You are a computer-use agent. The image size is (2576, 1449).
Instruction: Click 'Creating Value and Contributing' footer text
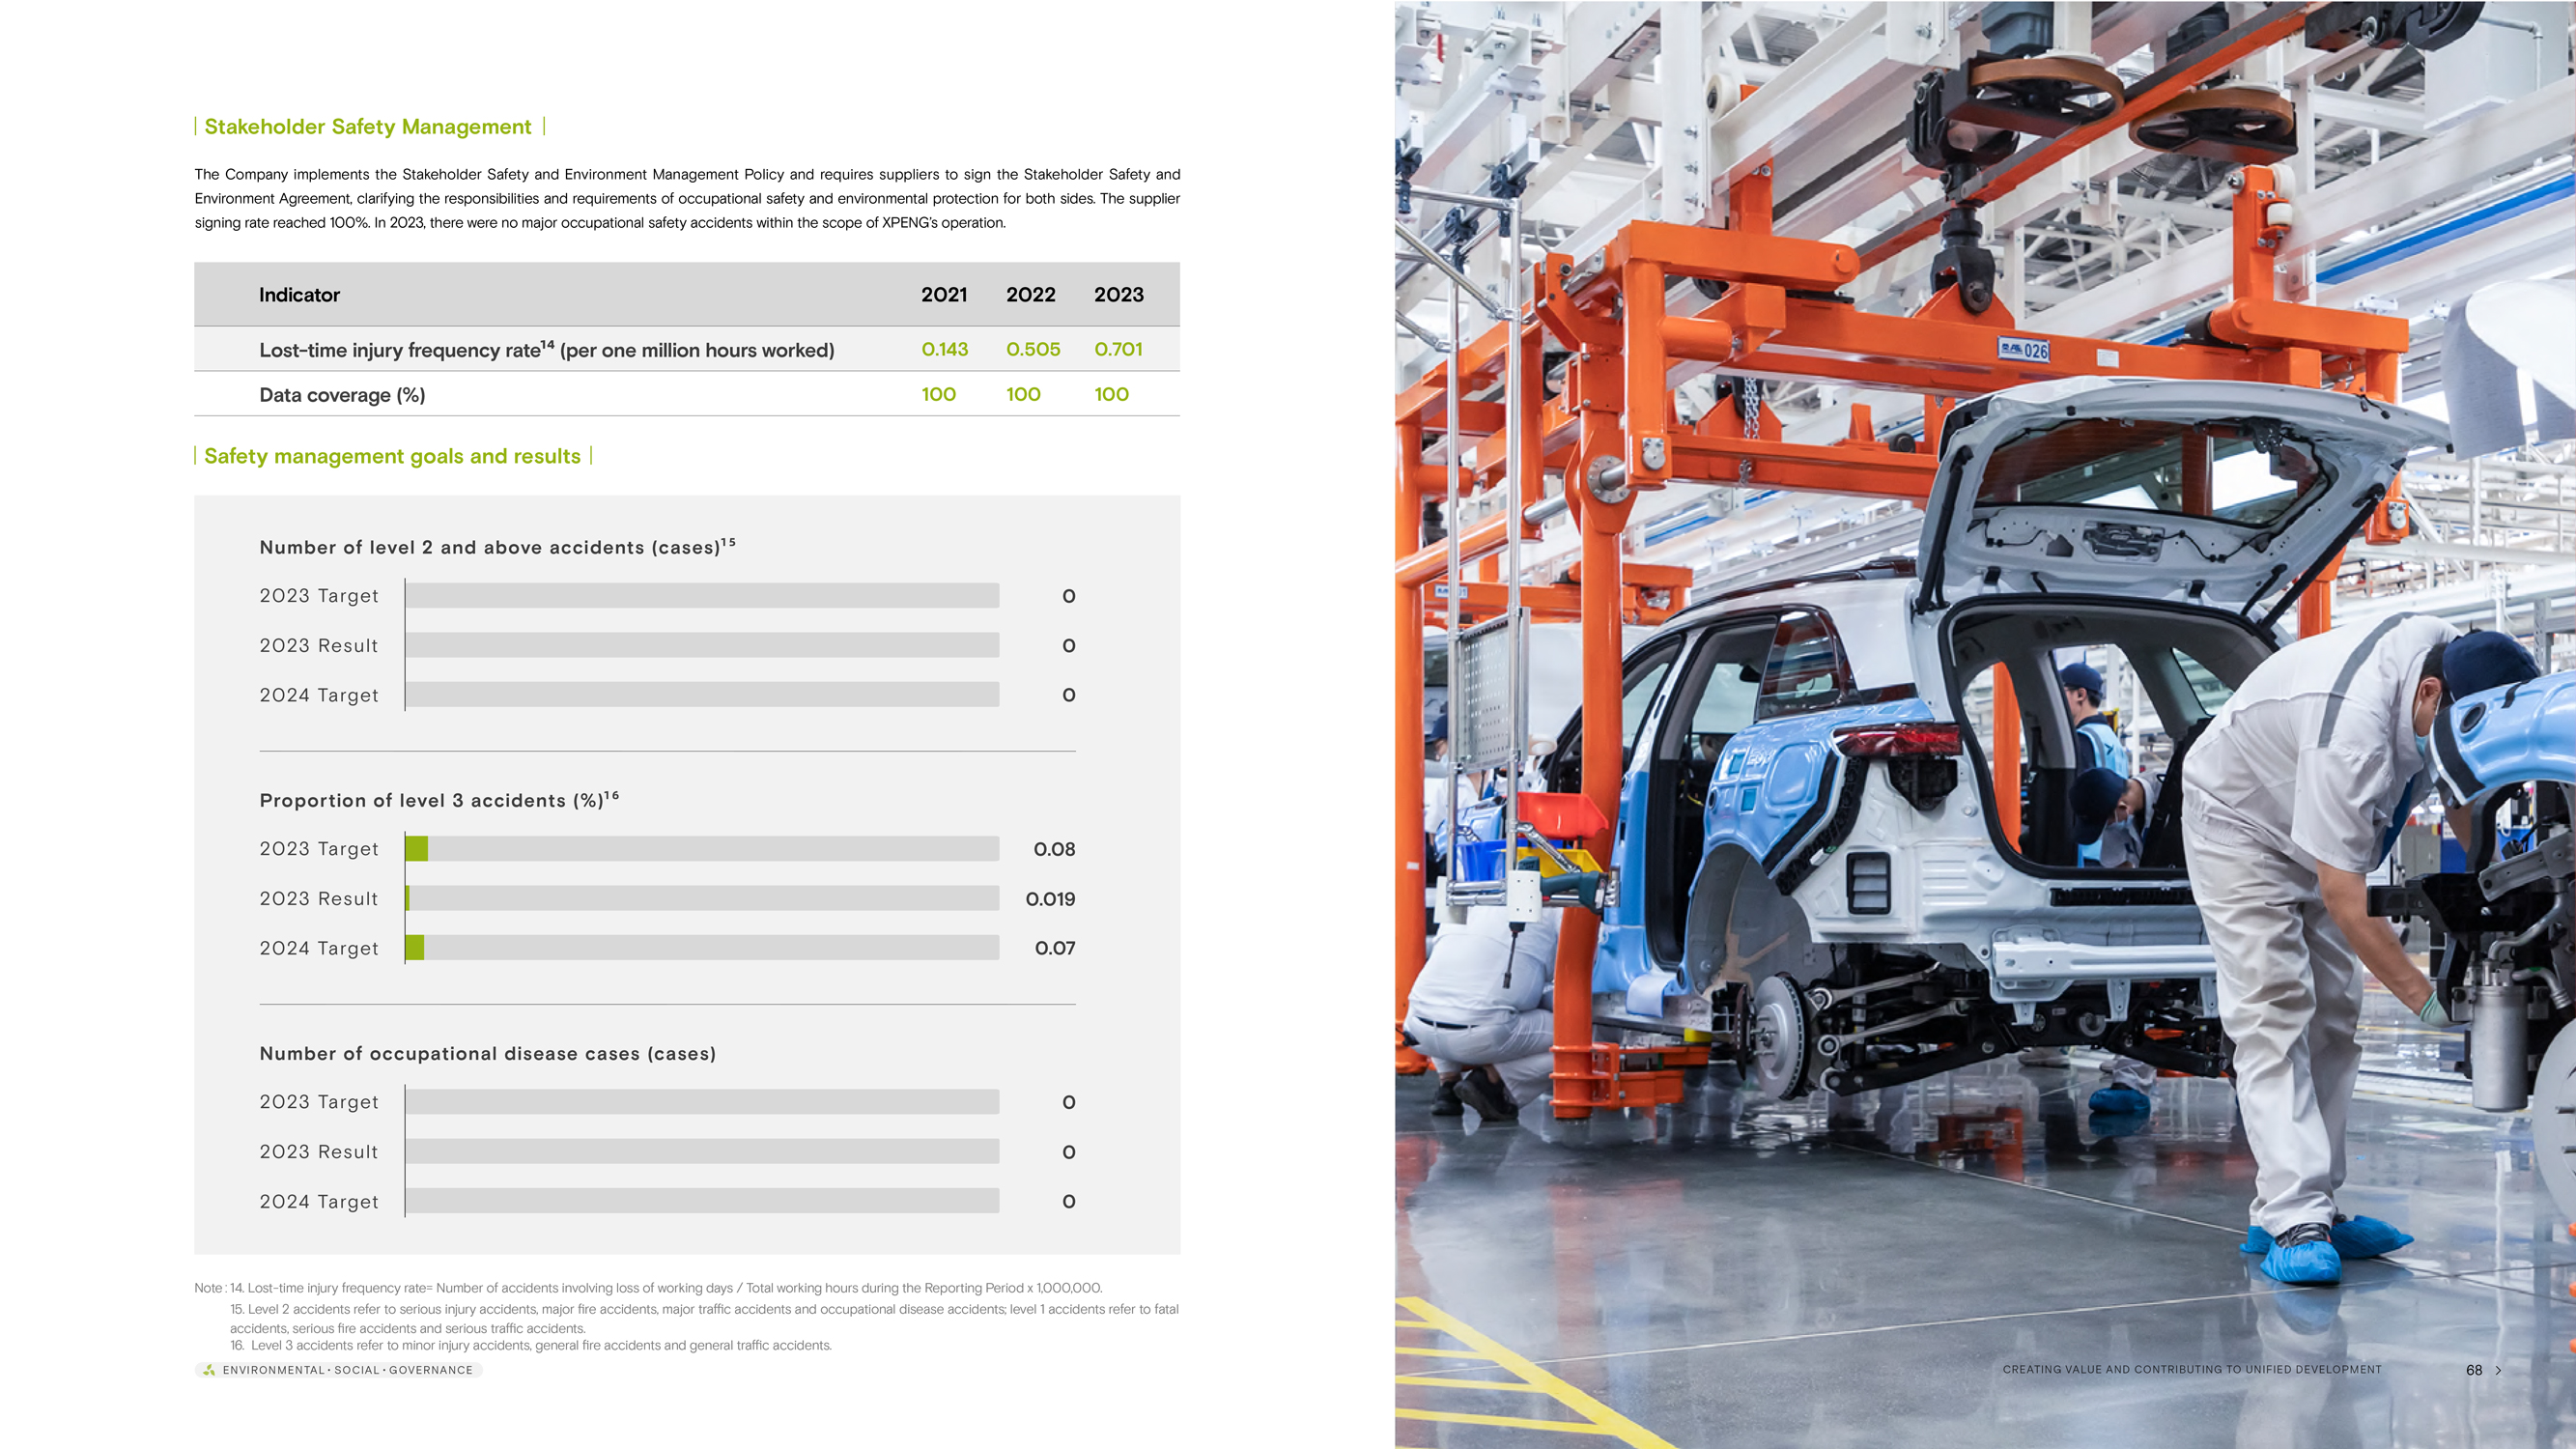(x=2191, y=1370)
